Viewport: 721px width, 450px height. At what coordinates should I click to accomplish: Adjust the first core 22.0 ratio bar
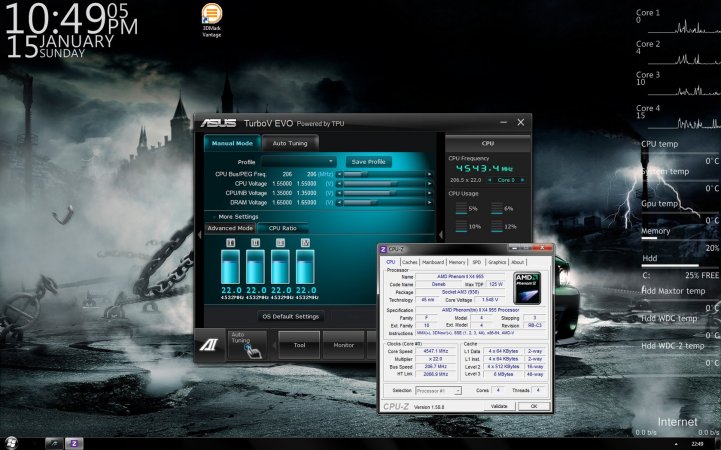pos(230,267)
